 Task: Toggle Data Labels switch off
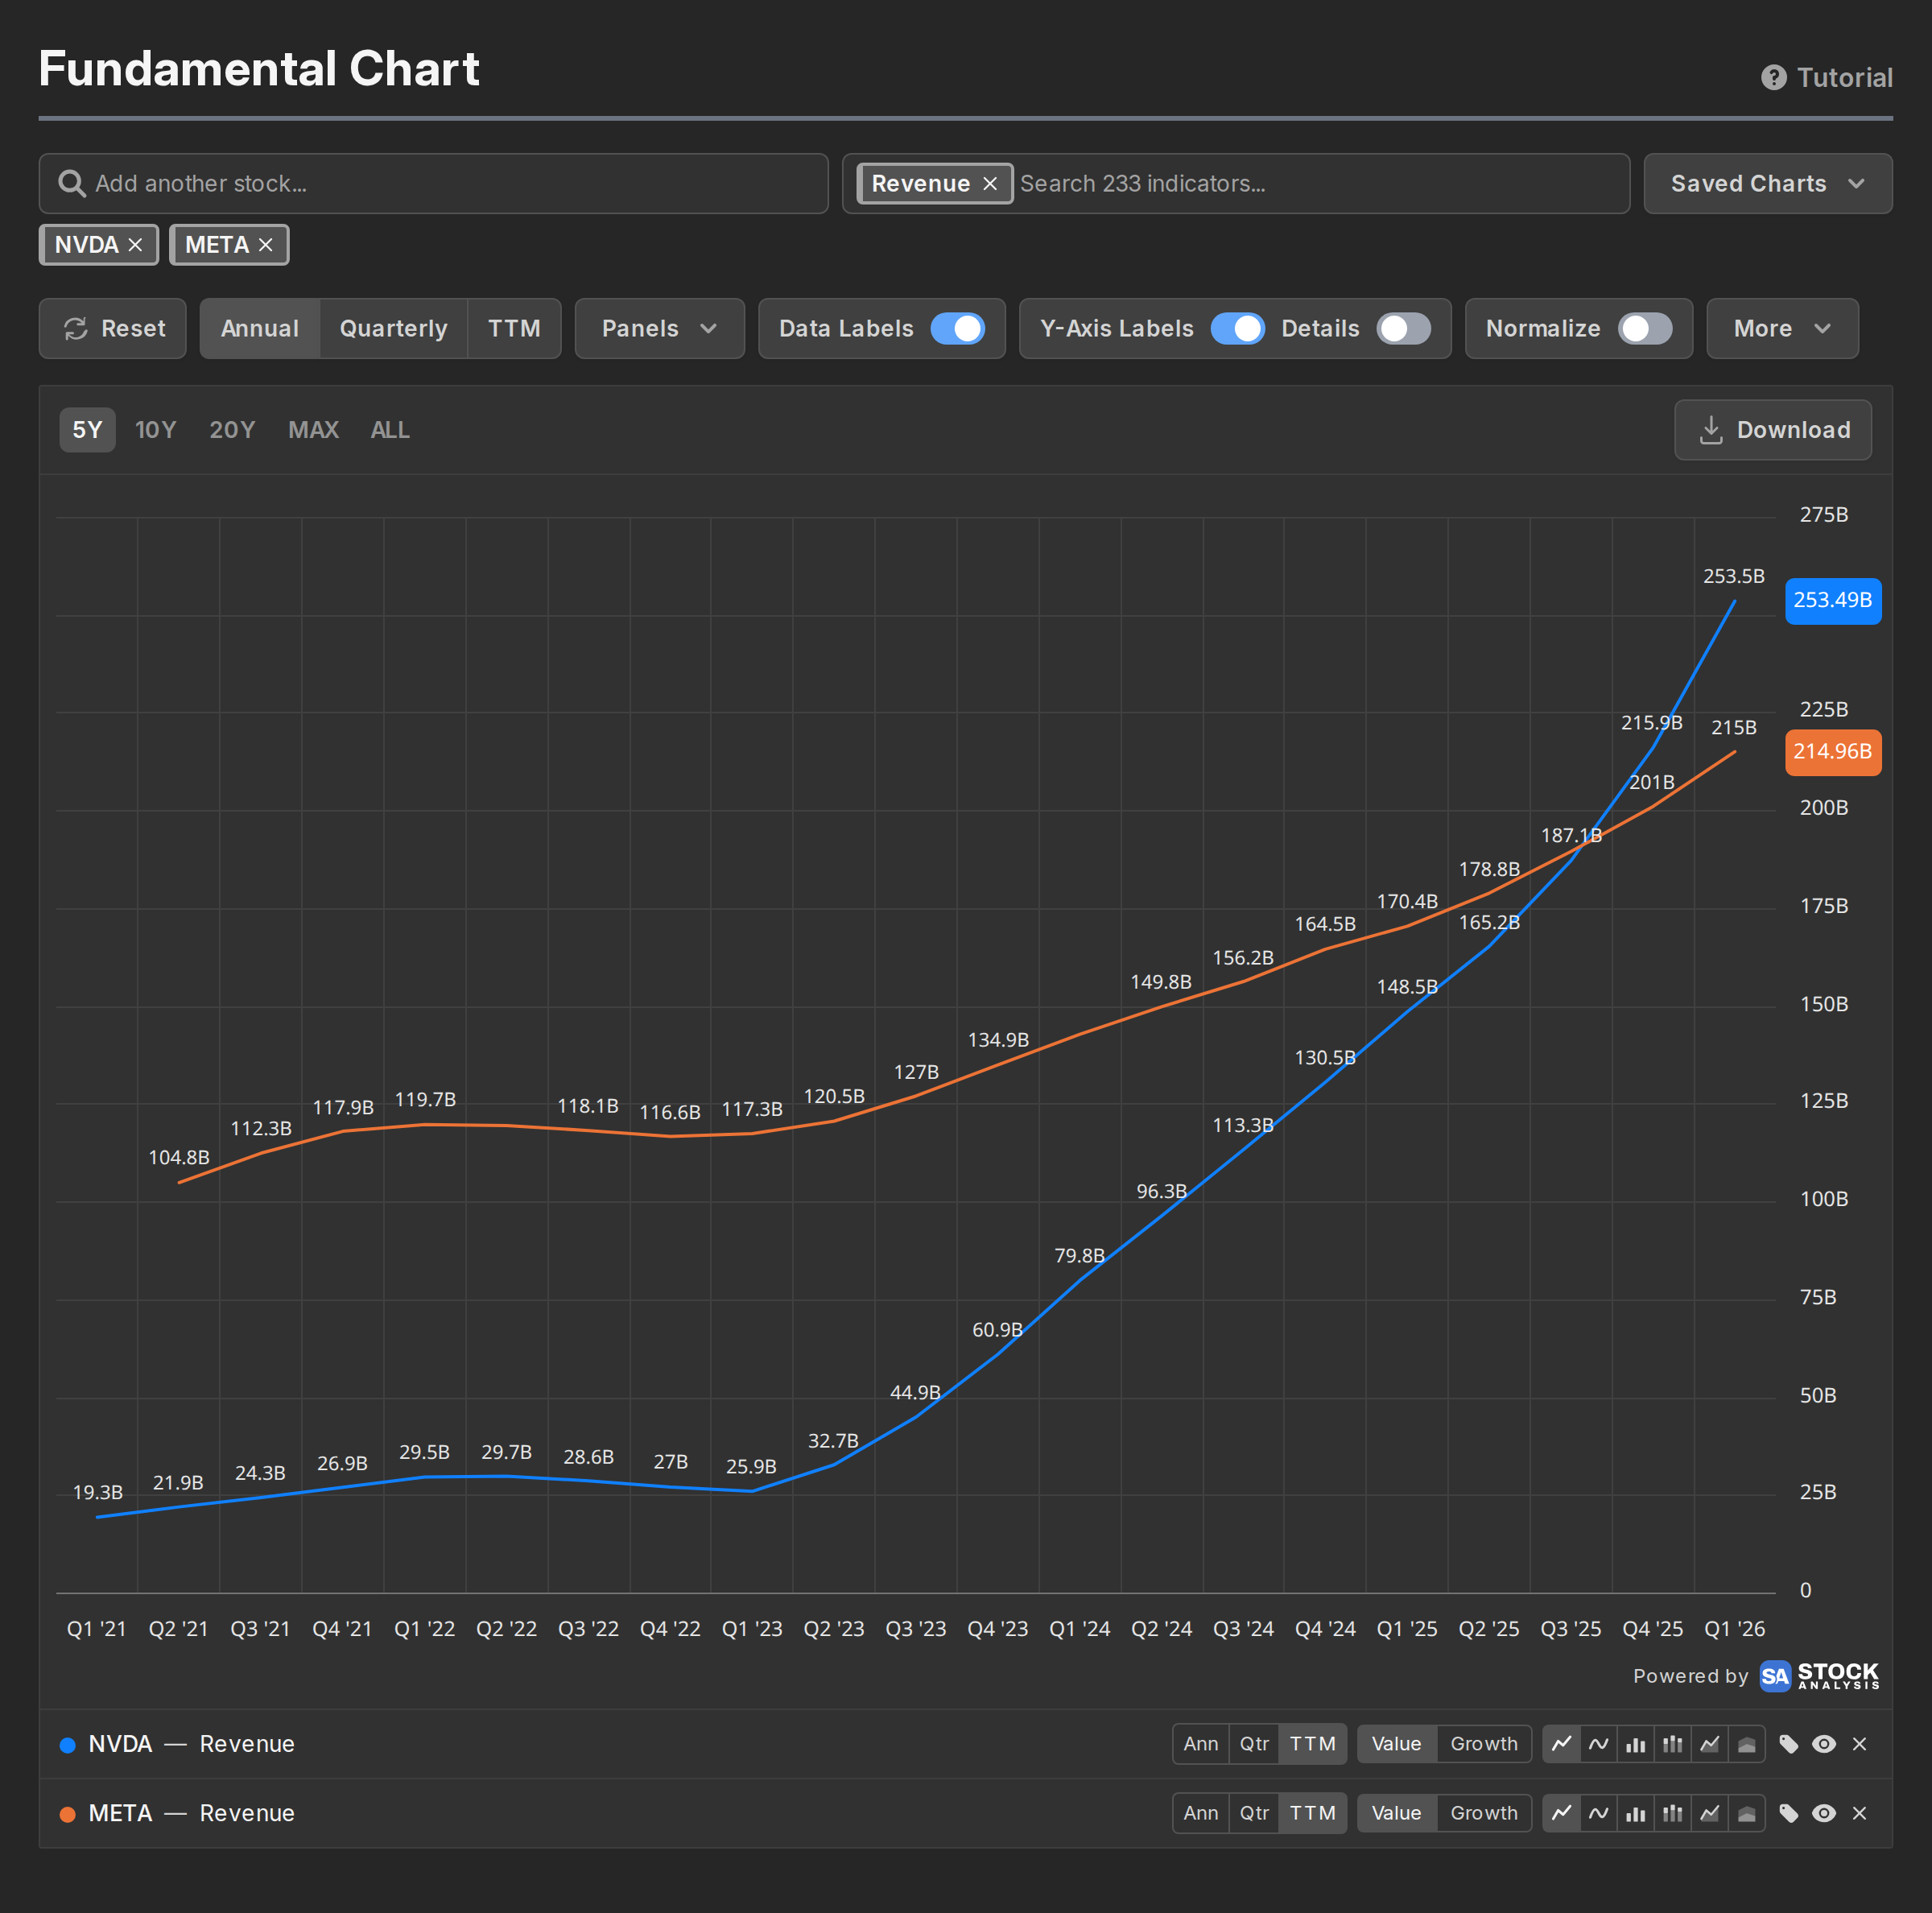pyautogui.click(x=957, y=329)
